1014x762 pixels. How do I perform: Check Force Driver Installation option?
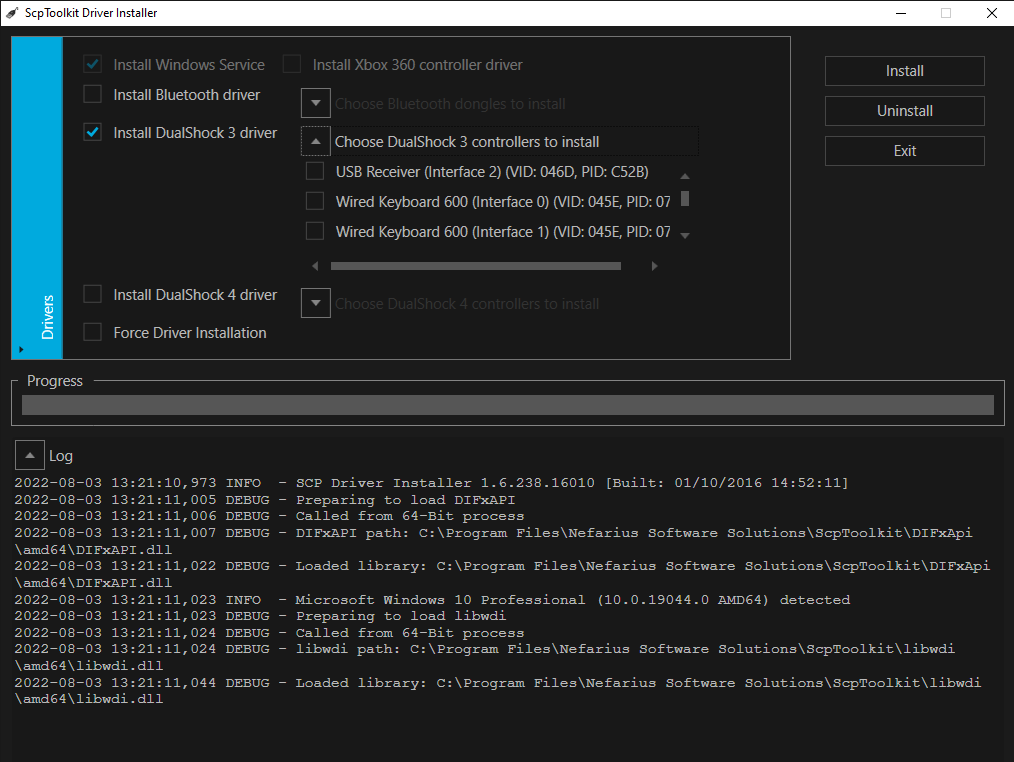pos(92,332)
